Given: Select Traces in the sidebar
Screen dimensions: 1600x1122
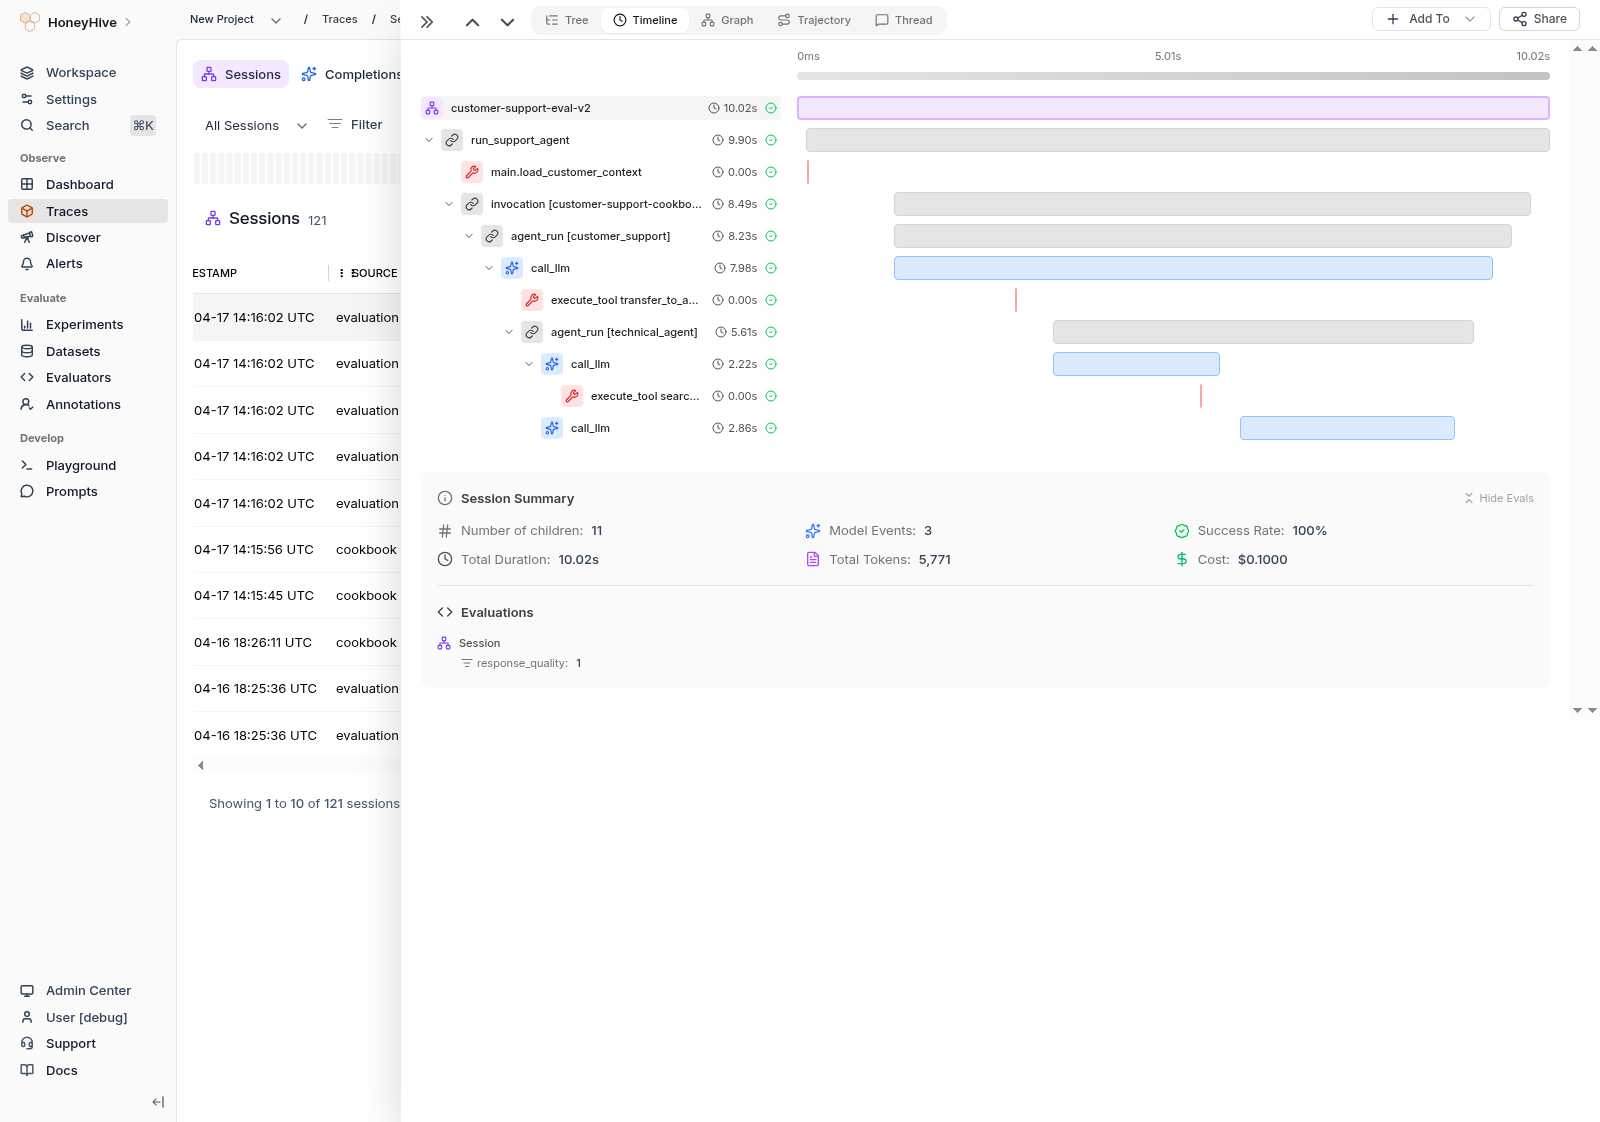Looking at the screenshot, I should click(x=66, y=211).
